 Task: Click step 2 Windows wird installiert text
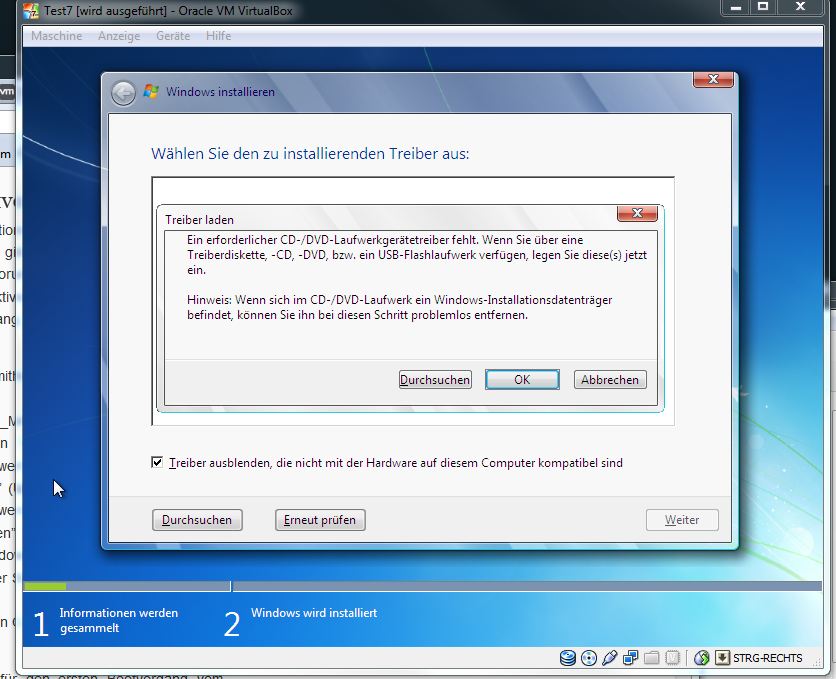point(314,613)
